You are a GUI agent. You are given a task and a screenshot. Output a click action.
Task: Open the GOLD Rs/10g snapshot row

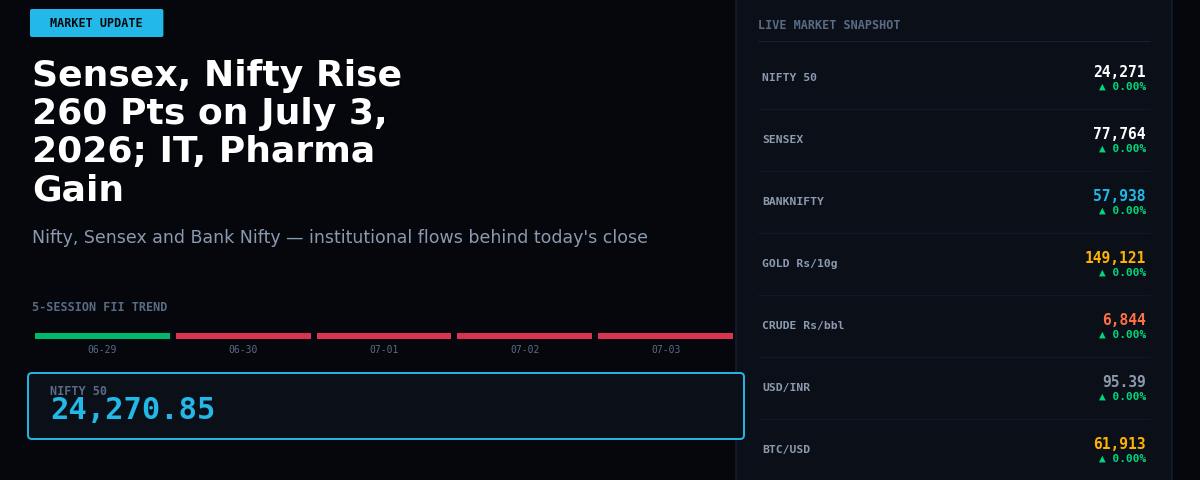point(954,264)
